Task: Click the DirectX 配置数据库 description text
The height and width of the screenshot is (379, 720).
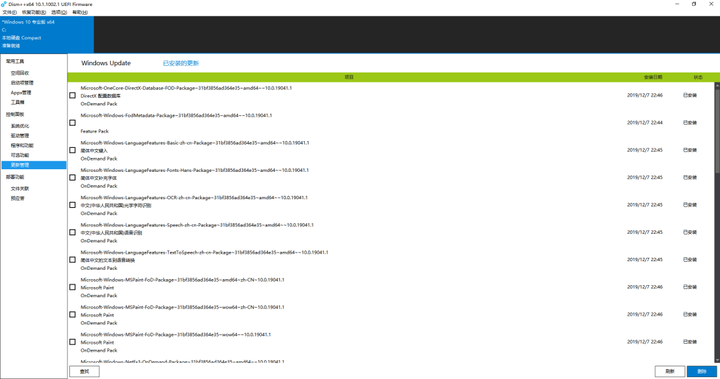Action: (101, 96)
